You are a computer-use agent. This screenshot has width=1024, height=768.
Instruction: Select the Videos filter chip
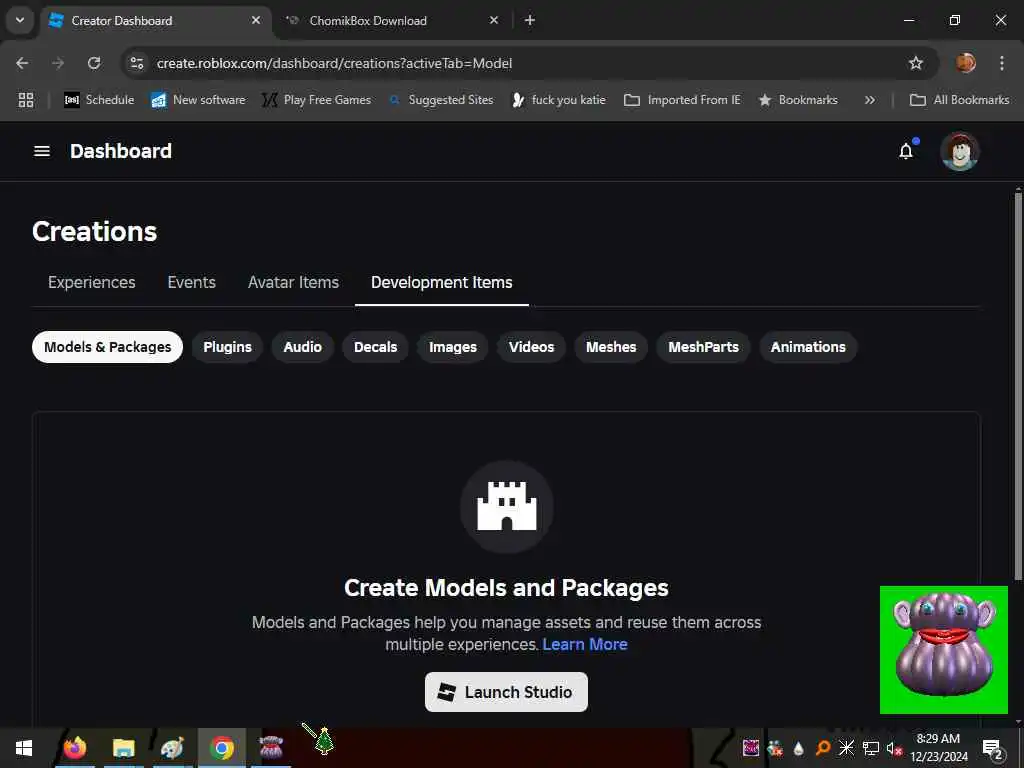tap(532, 347)
